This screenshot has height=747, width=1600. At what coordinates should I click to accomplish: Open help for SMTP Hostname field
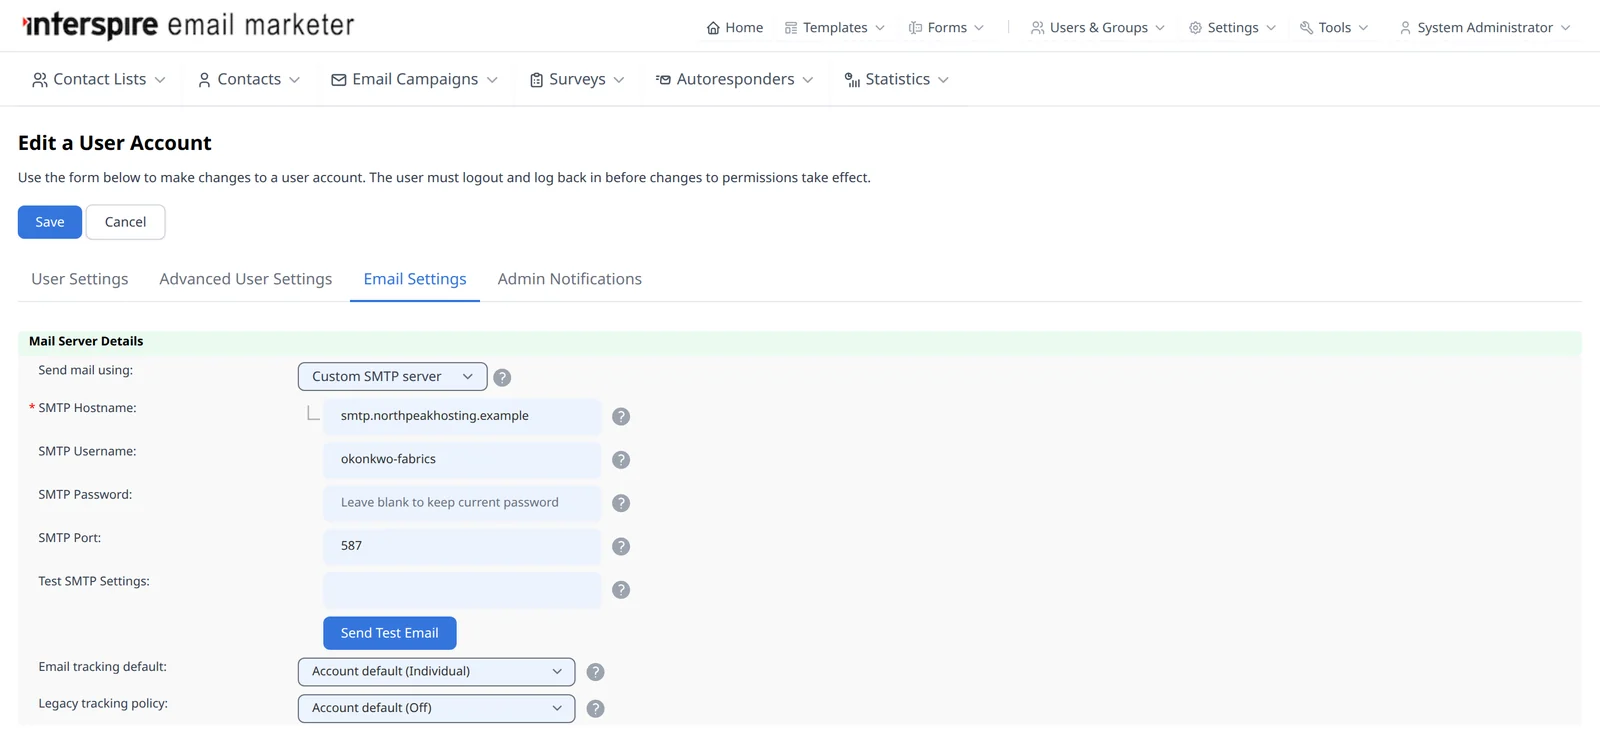[x=621, y=416]
